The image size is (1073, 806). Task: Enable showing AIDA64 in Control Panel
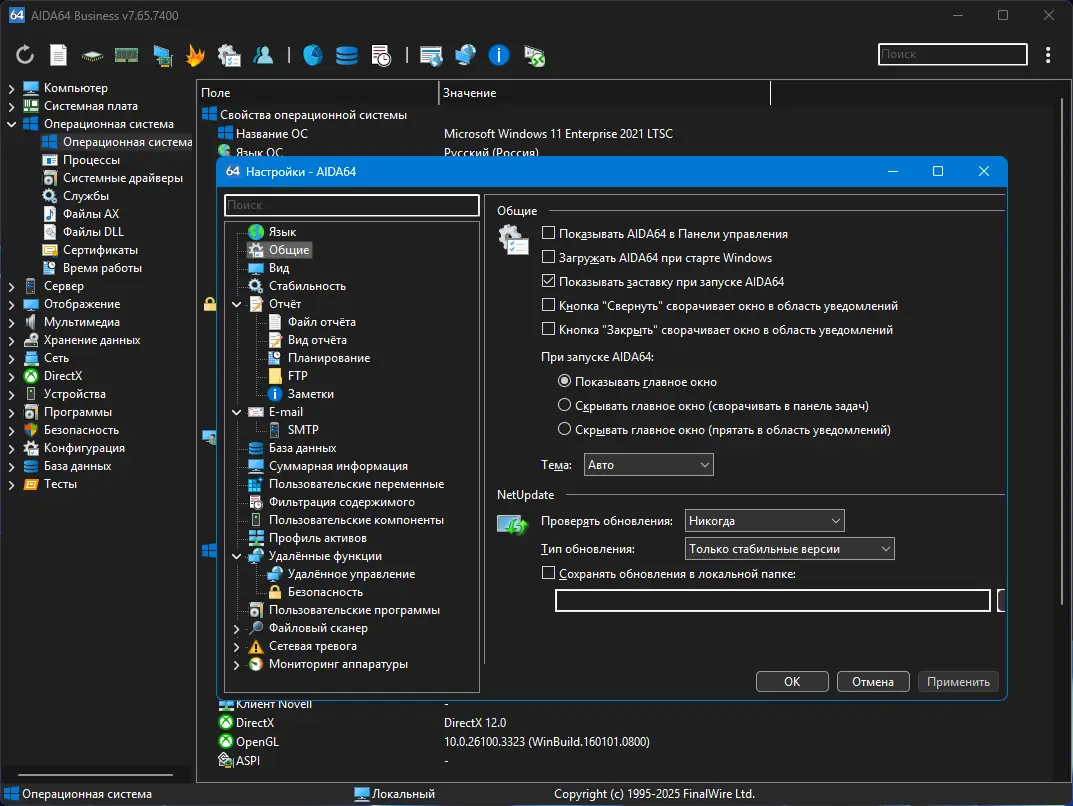click(x=548, y=234)
